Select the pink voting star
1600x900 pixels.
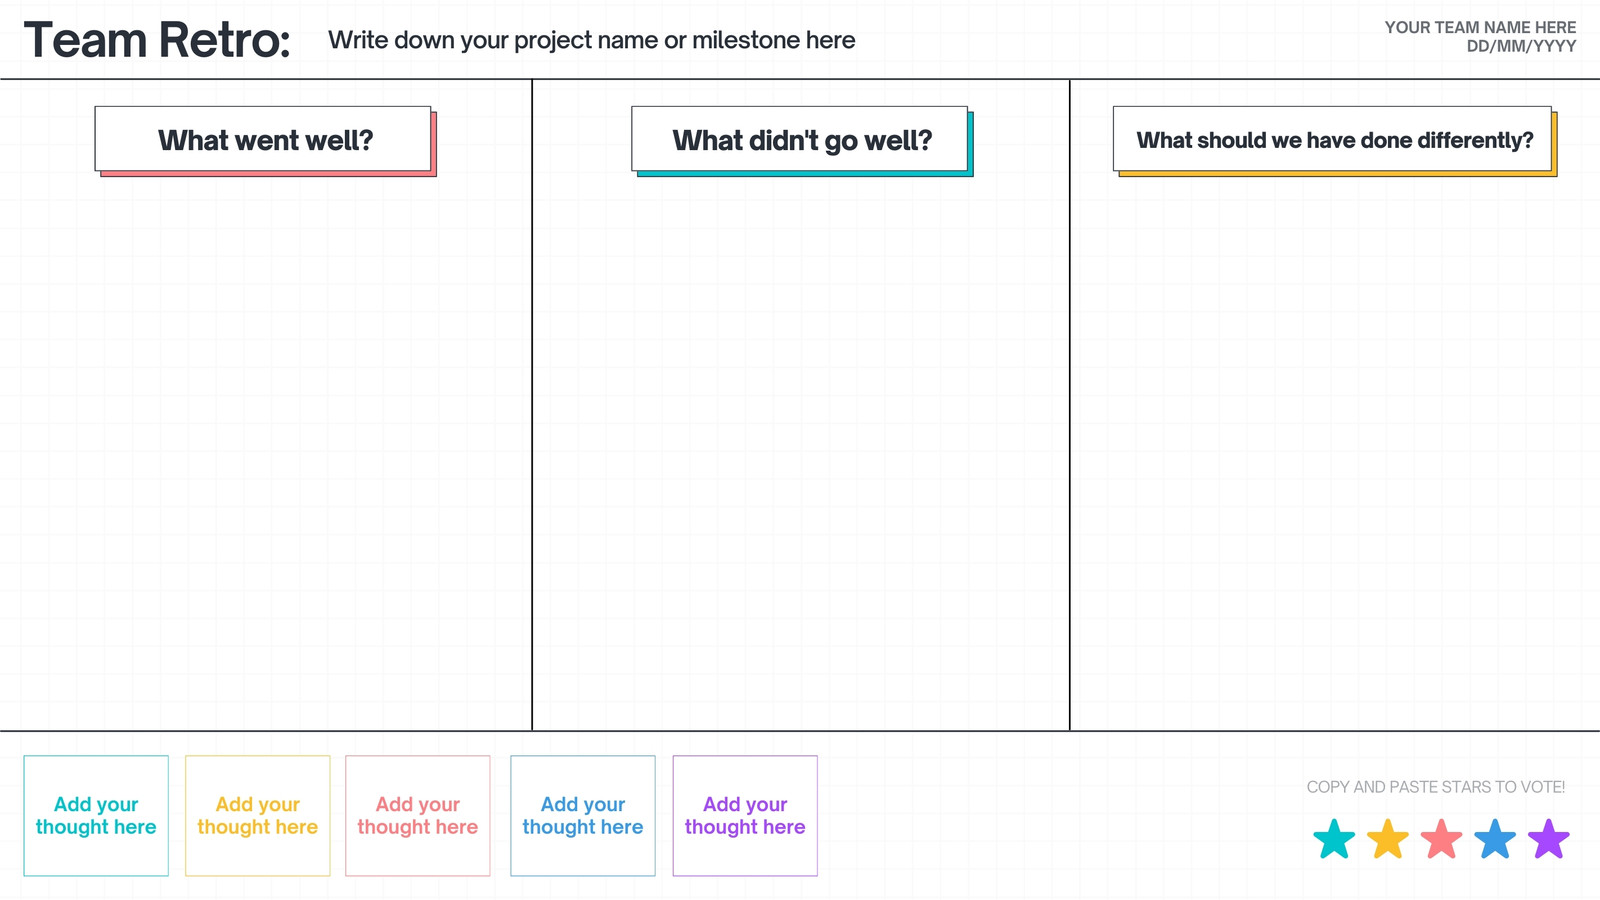[1441, 839]
